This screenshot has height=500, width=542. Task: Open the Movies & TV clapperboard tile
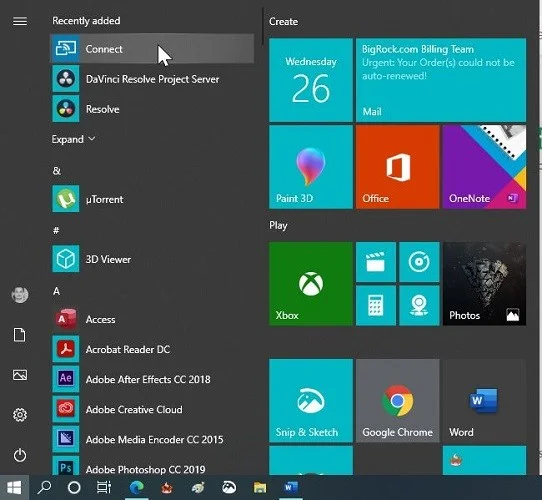(x=376, y=262)
